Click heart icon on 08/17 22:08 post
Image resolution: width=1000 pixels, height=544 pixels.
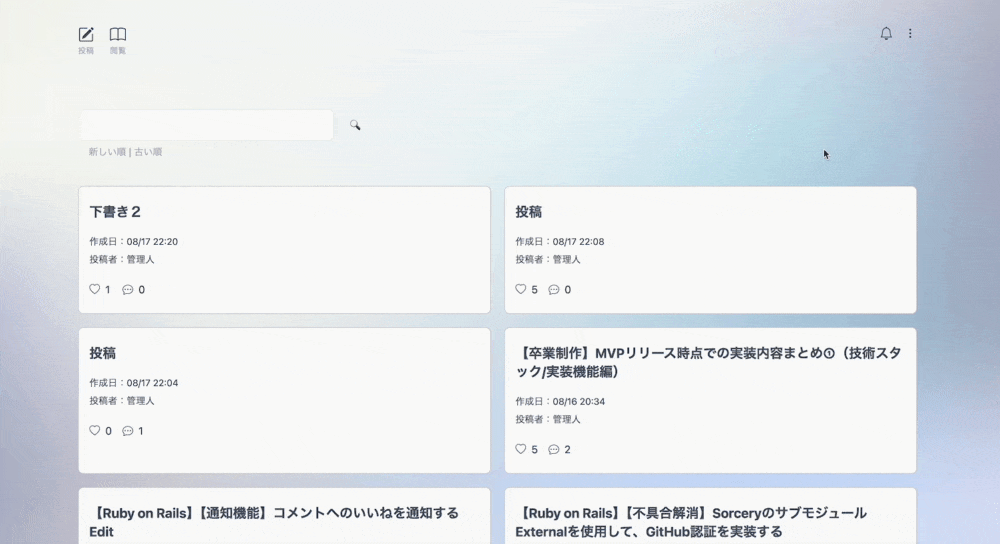coord(520,289)
